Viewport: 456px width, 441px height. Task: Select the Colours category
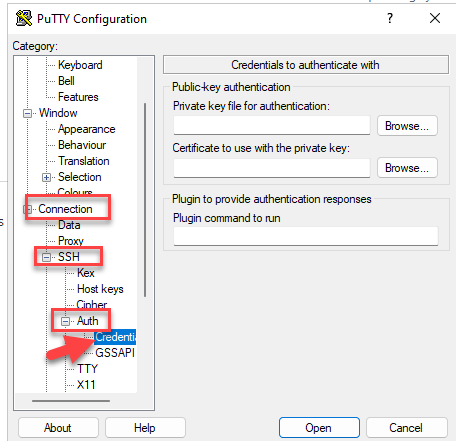coord(75,192)
